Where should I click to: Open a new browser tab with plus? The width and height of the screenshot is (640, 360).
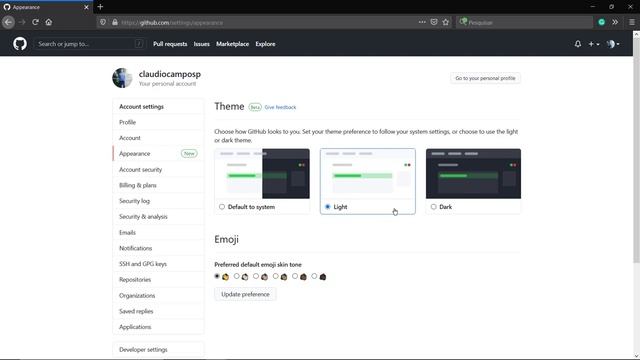(100, 7)
